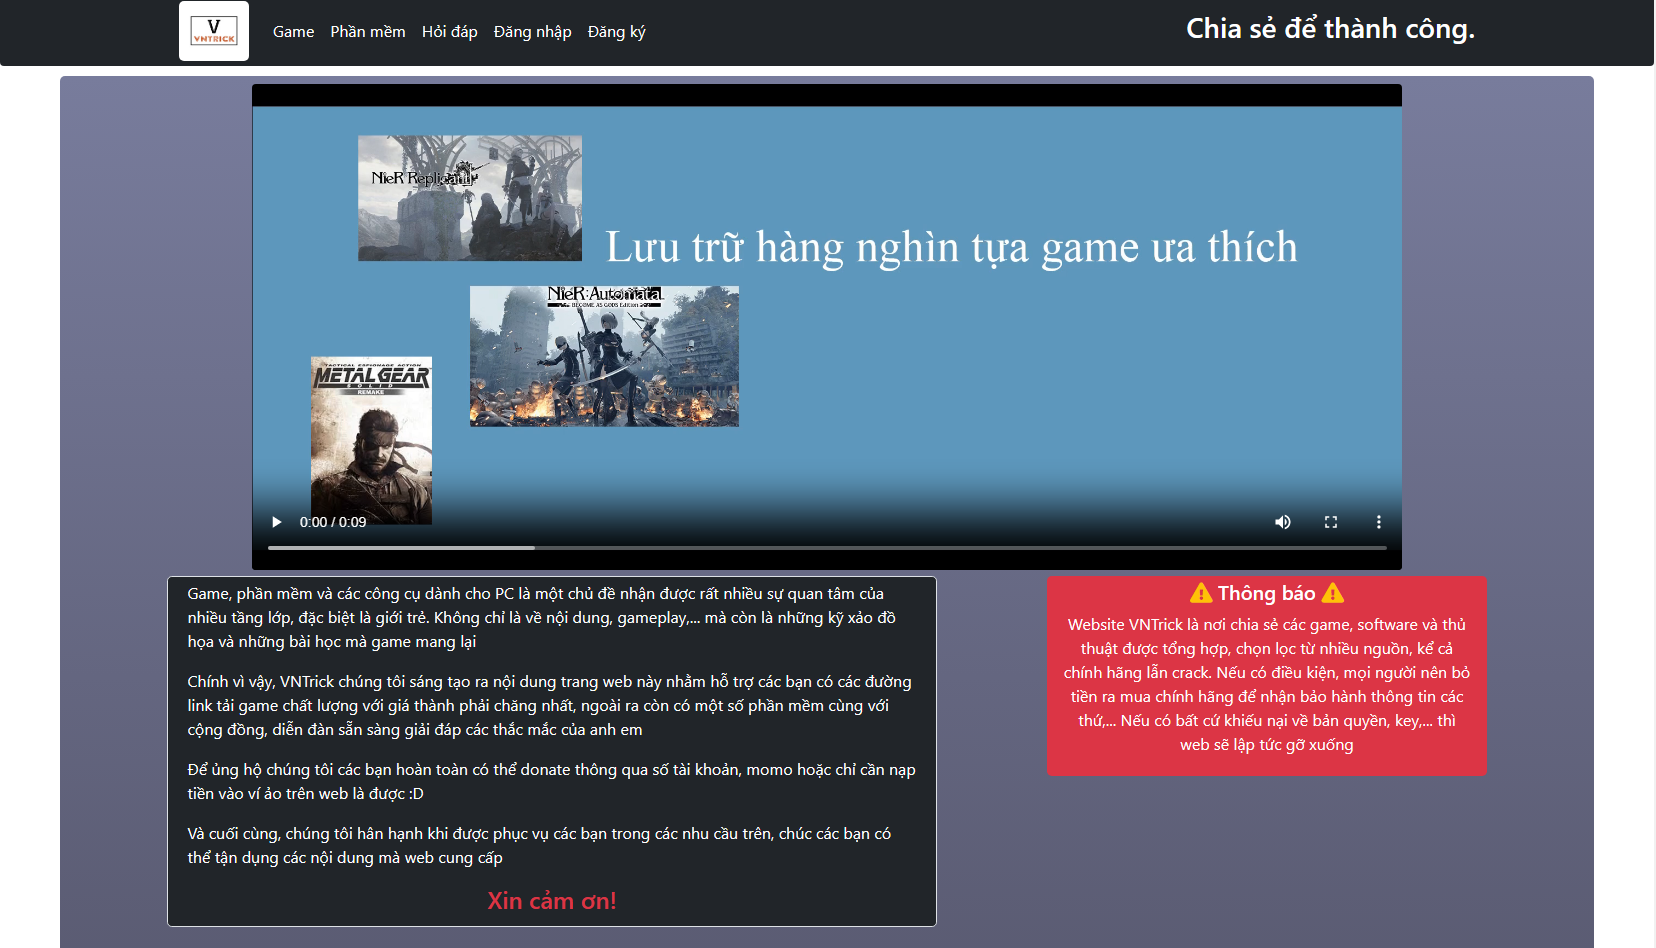Click the warning icon left of Thông báo
Screen dimensions: 1656x948
click(x=1201, y=593)
